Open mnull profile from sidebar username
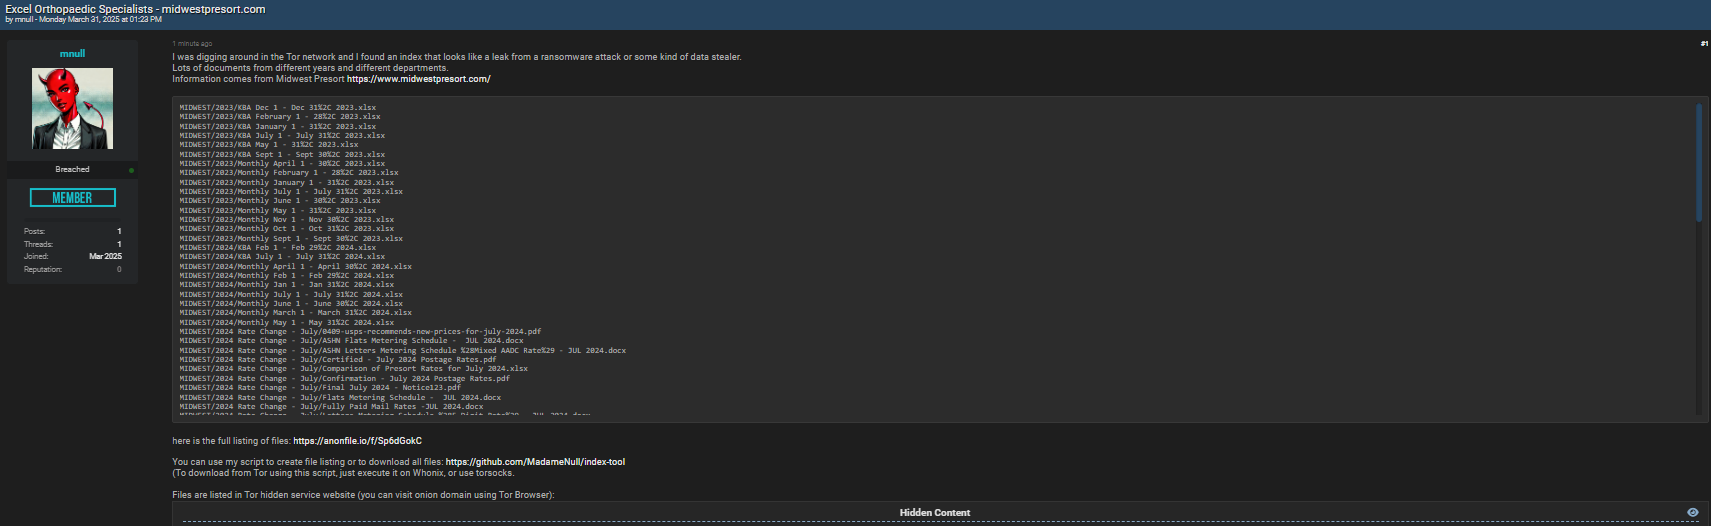The image size is (1711, 526). (x=72, y=53)
